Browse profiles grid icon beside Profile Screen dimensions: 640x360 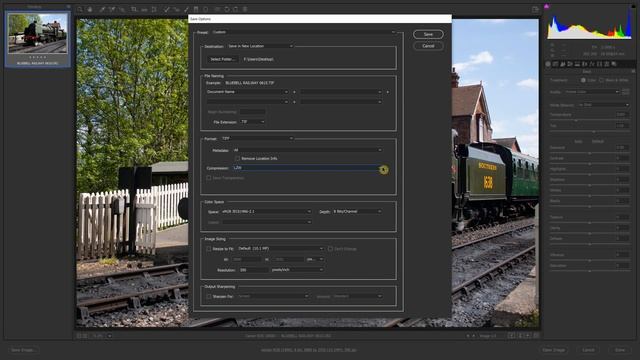(x=626, y=91)
